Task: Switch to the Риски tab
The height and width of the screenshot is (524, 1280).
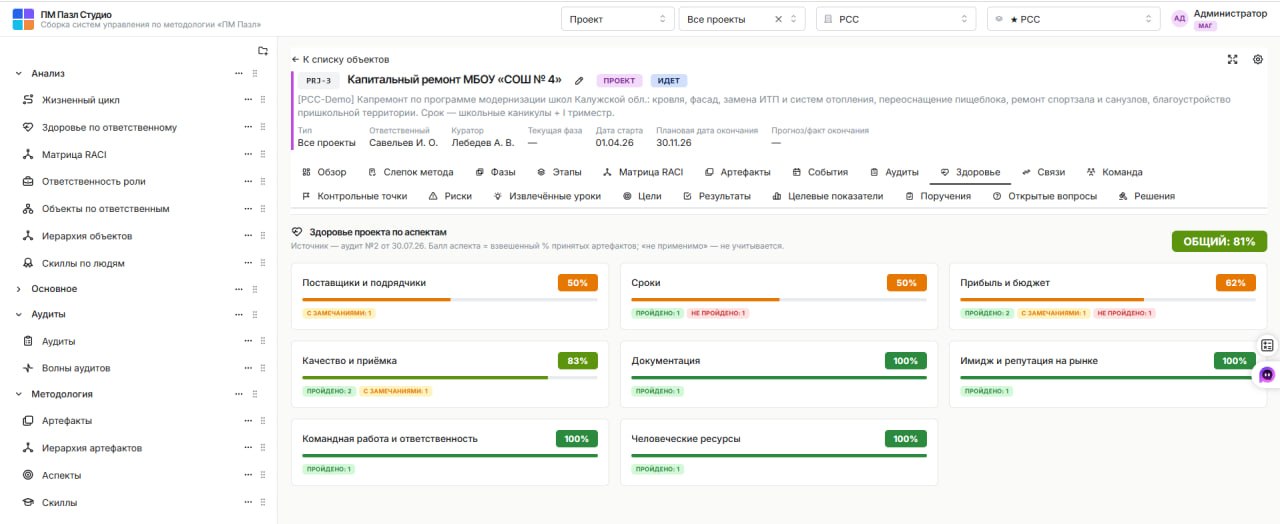Action: 450,196
